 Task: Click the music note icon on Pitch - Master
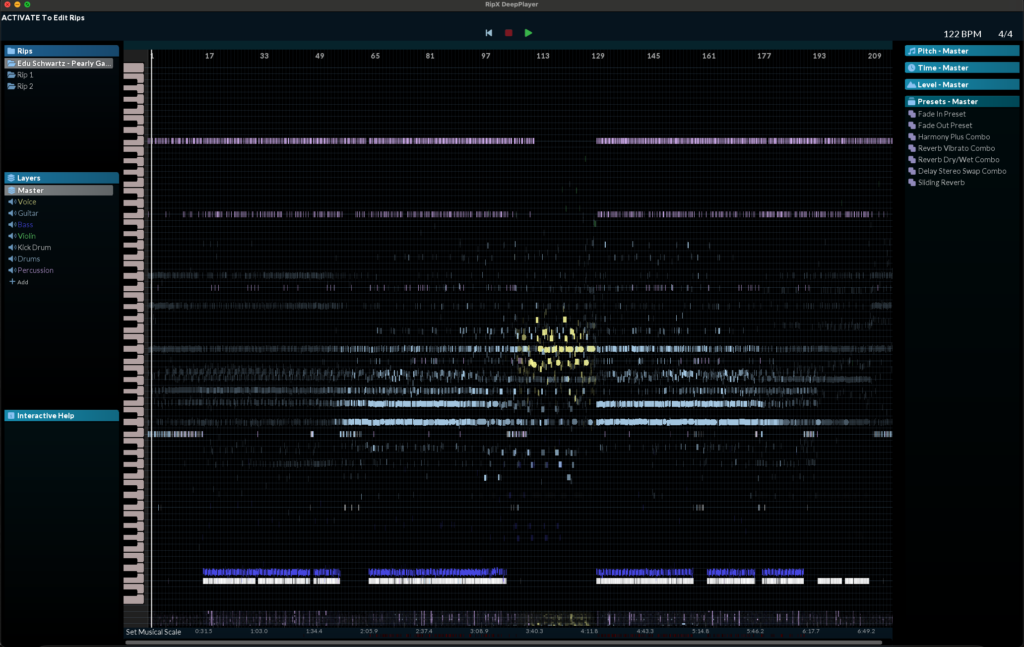pyautogui.click(x=912, y=51)
